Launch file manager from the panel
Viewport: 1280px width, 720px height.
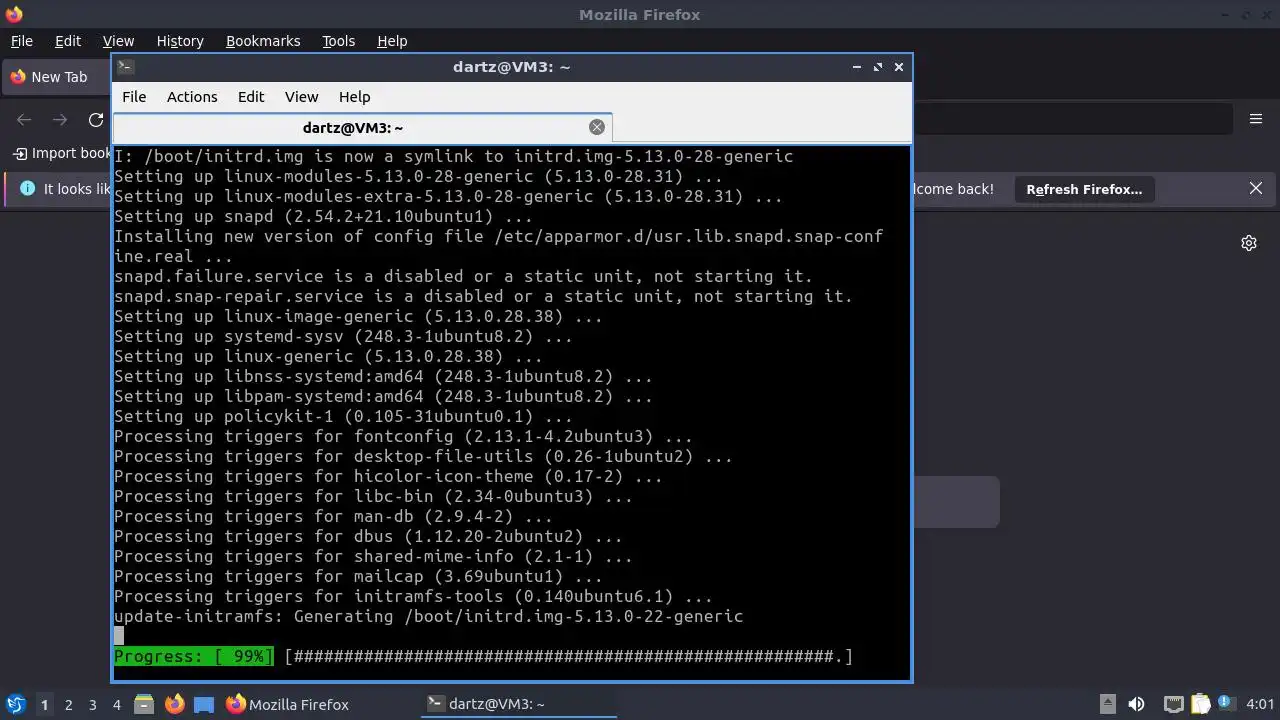(144, 704)
